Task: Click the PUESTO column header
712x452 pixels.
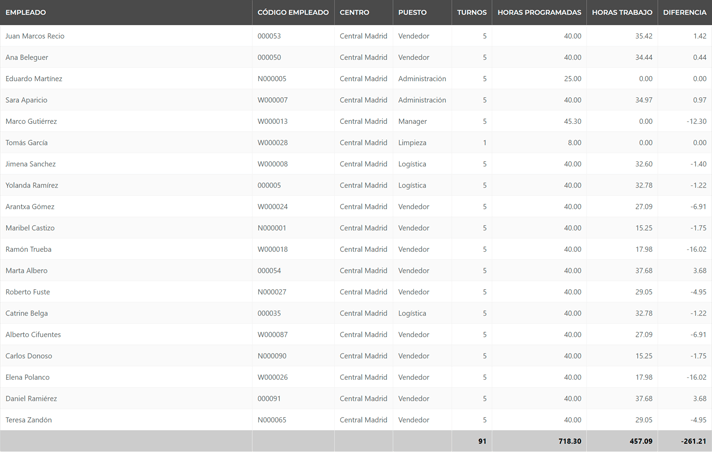Action: click(x=412, y=13)
